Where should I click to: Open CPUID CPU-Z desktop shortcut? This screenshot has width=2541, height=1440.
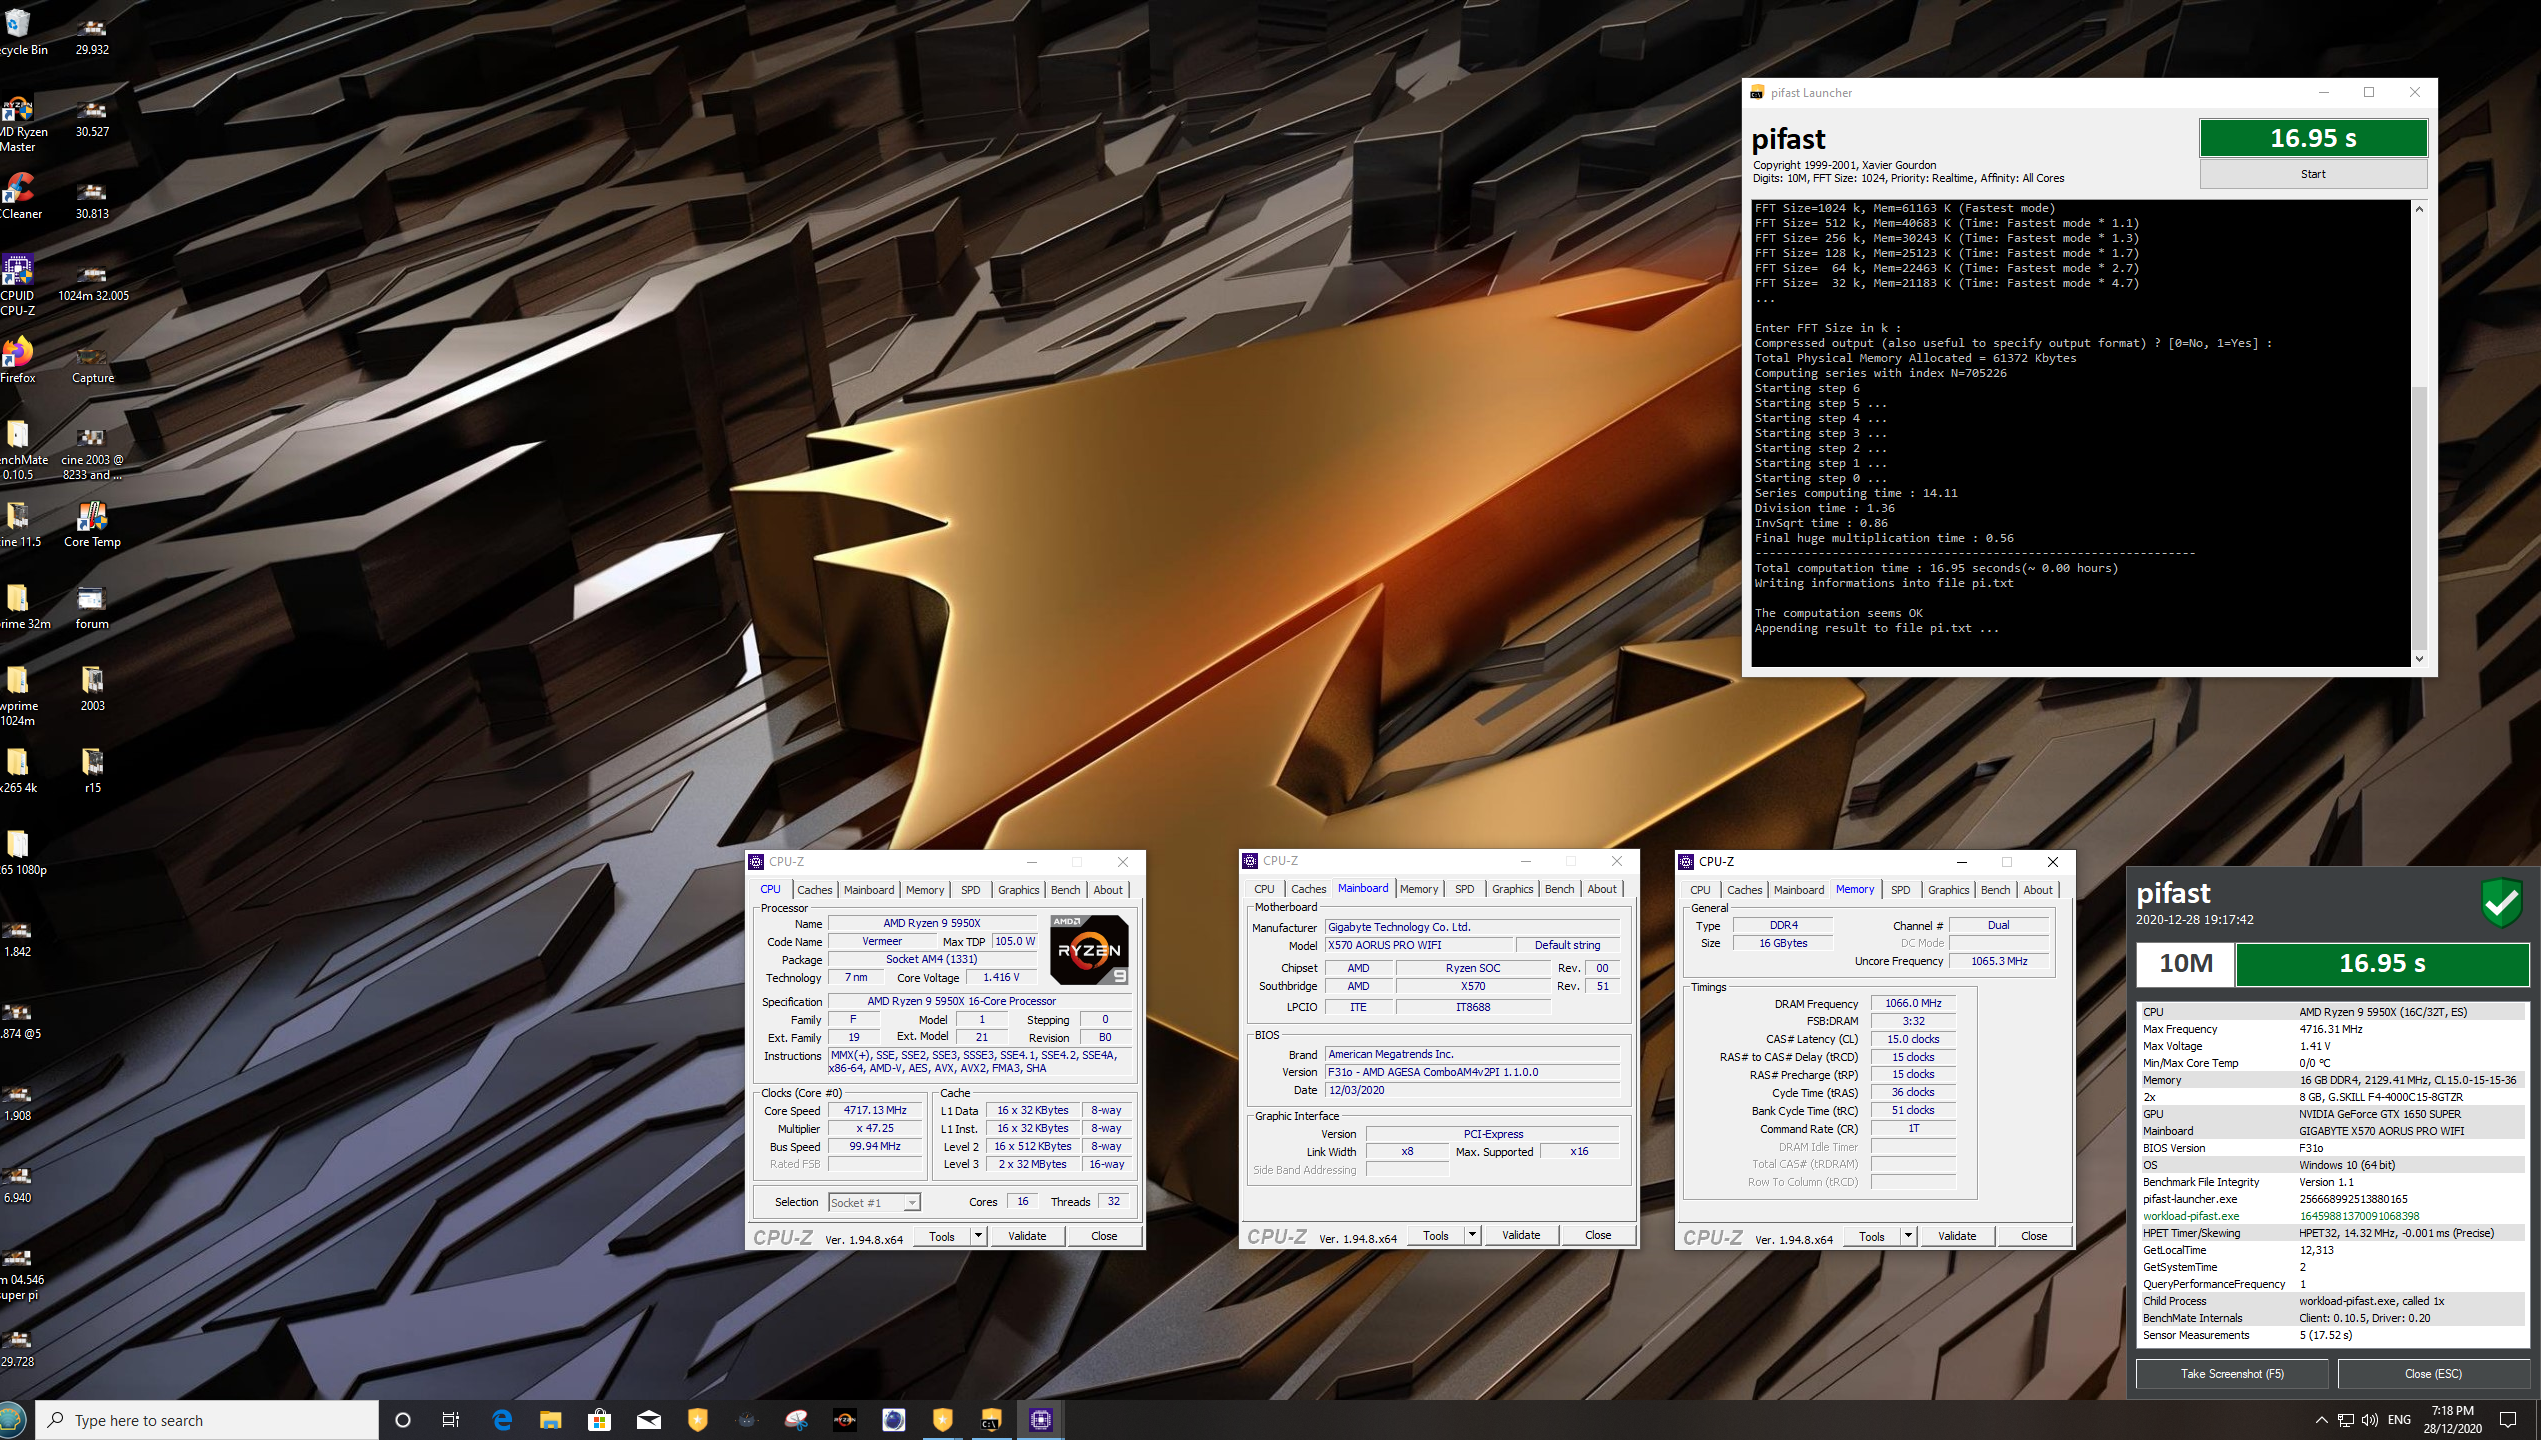[18, 285]
